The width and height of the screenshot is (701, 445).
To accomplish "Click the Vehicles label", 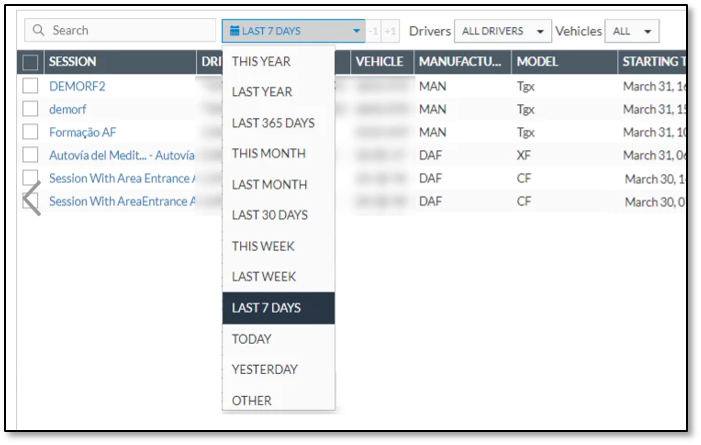I will pos(578,31).
